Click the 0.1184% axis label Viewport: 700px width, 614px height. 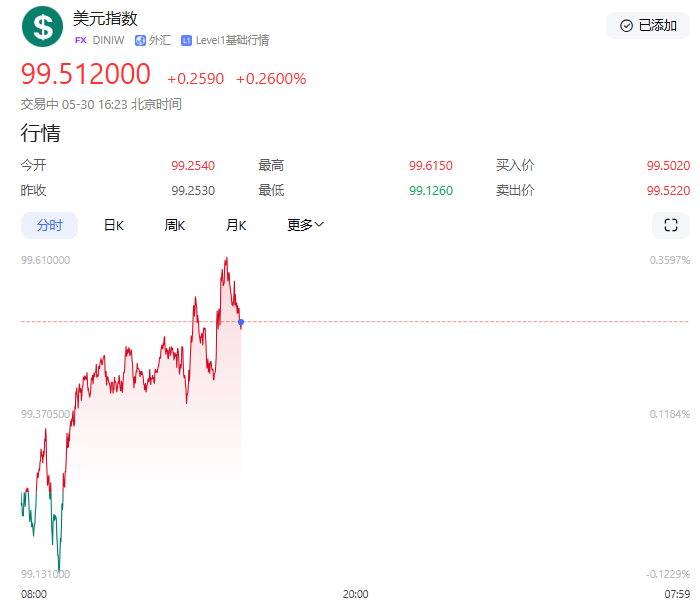coord(670,414)
